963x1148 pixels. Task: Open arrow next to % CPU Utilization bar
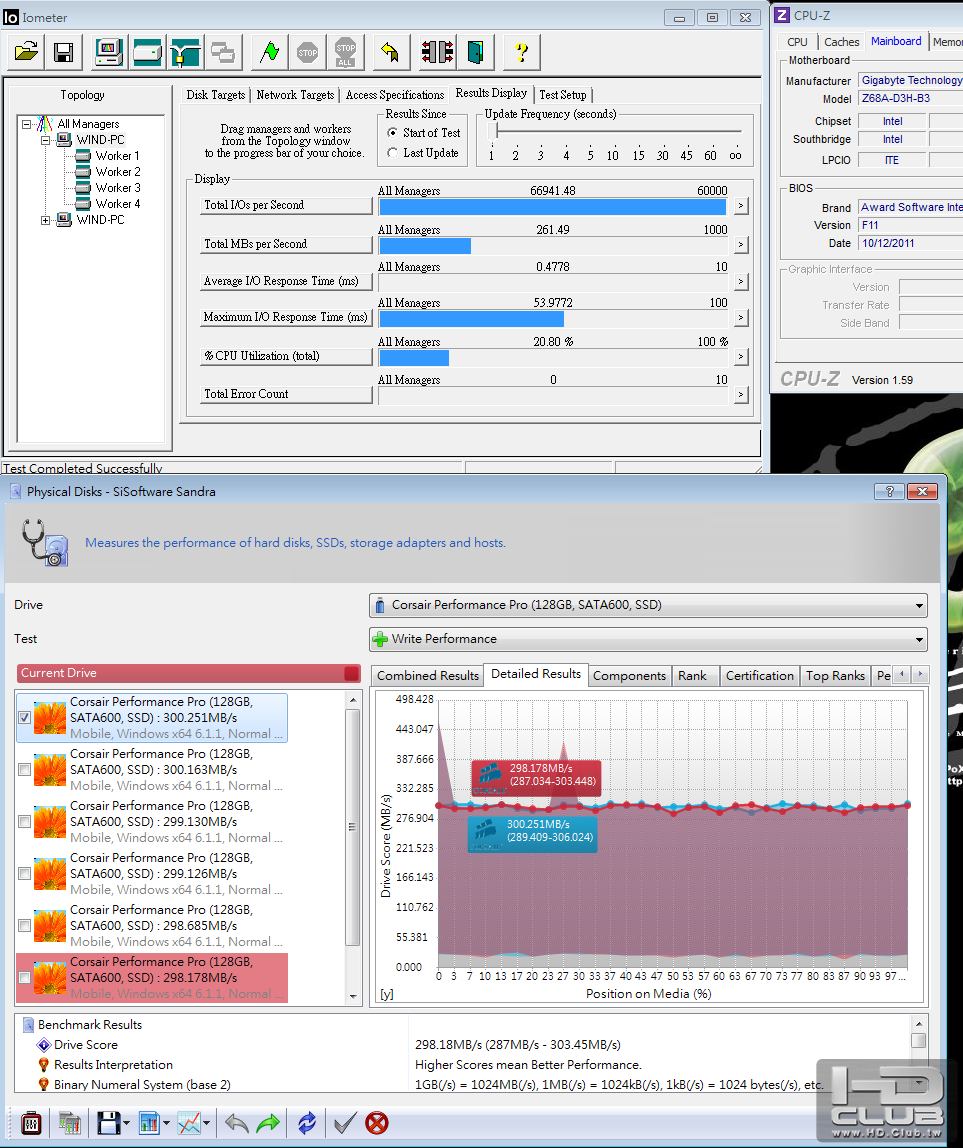(740, 357)
